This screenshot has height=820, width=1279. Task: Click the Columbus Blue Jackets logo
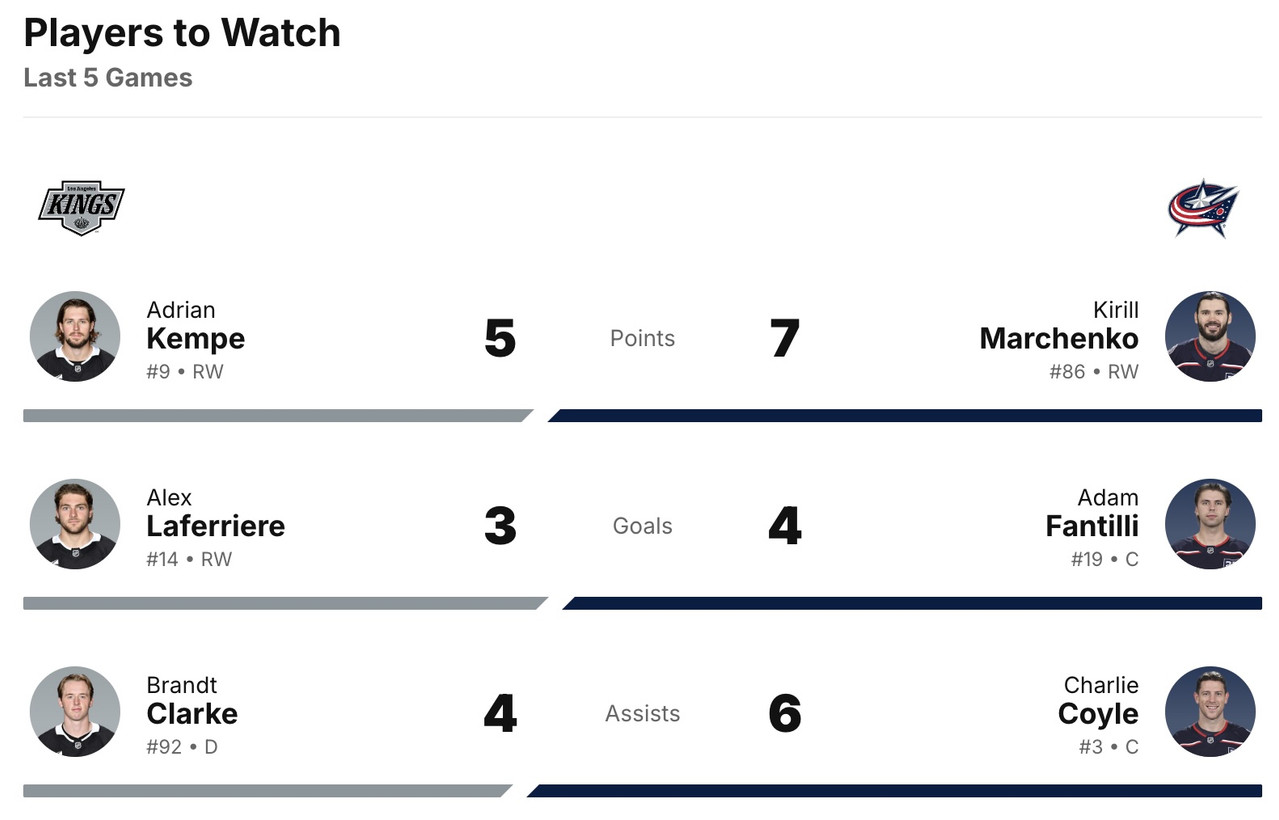click(1203, 208)
